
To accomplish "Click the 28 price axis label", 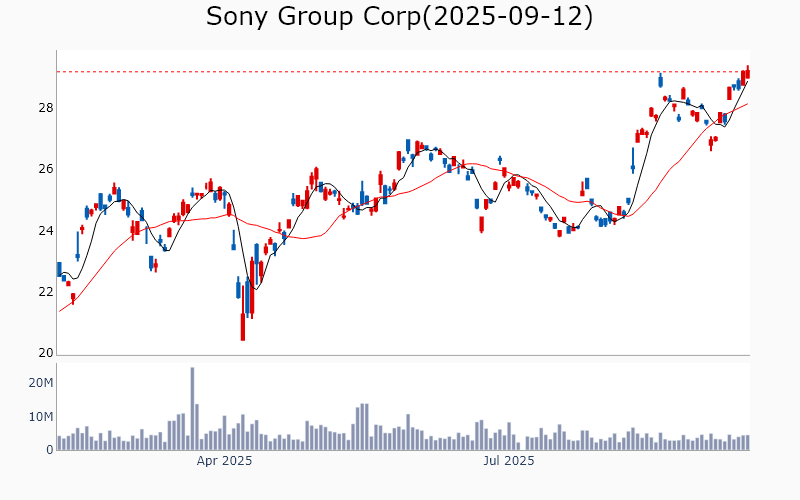I will [46, 108].
